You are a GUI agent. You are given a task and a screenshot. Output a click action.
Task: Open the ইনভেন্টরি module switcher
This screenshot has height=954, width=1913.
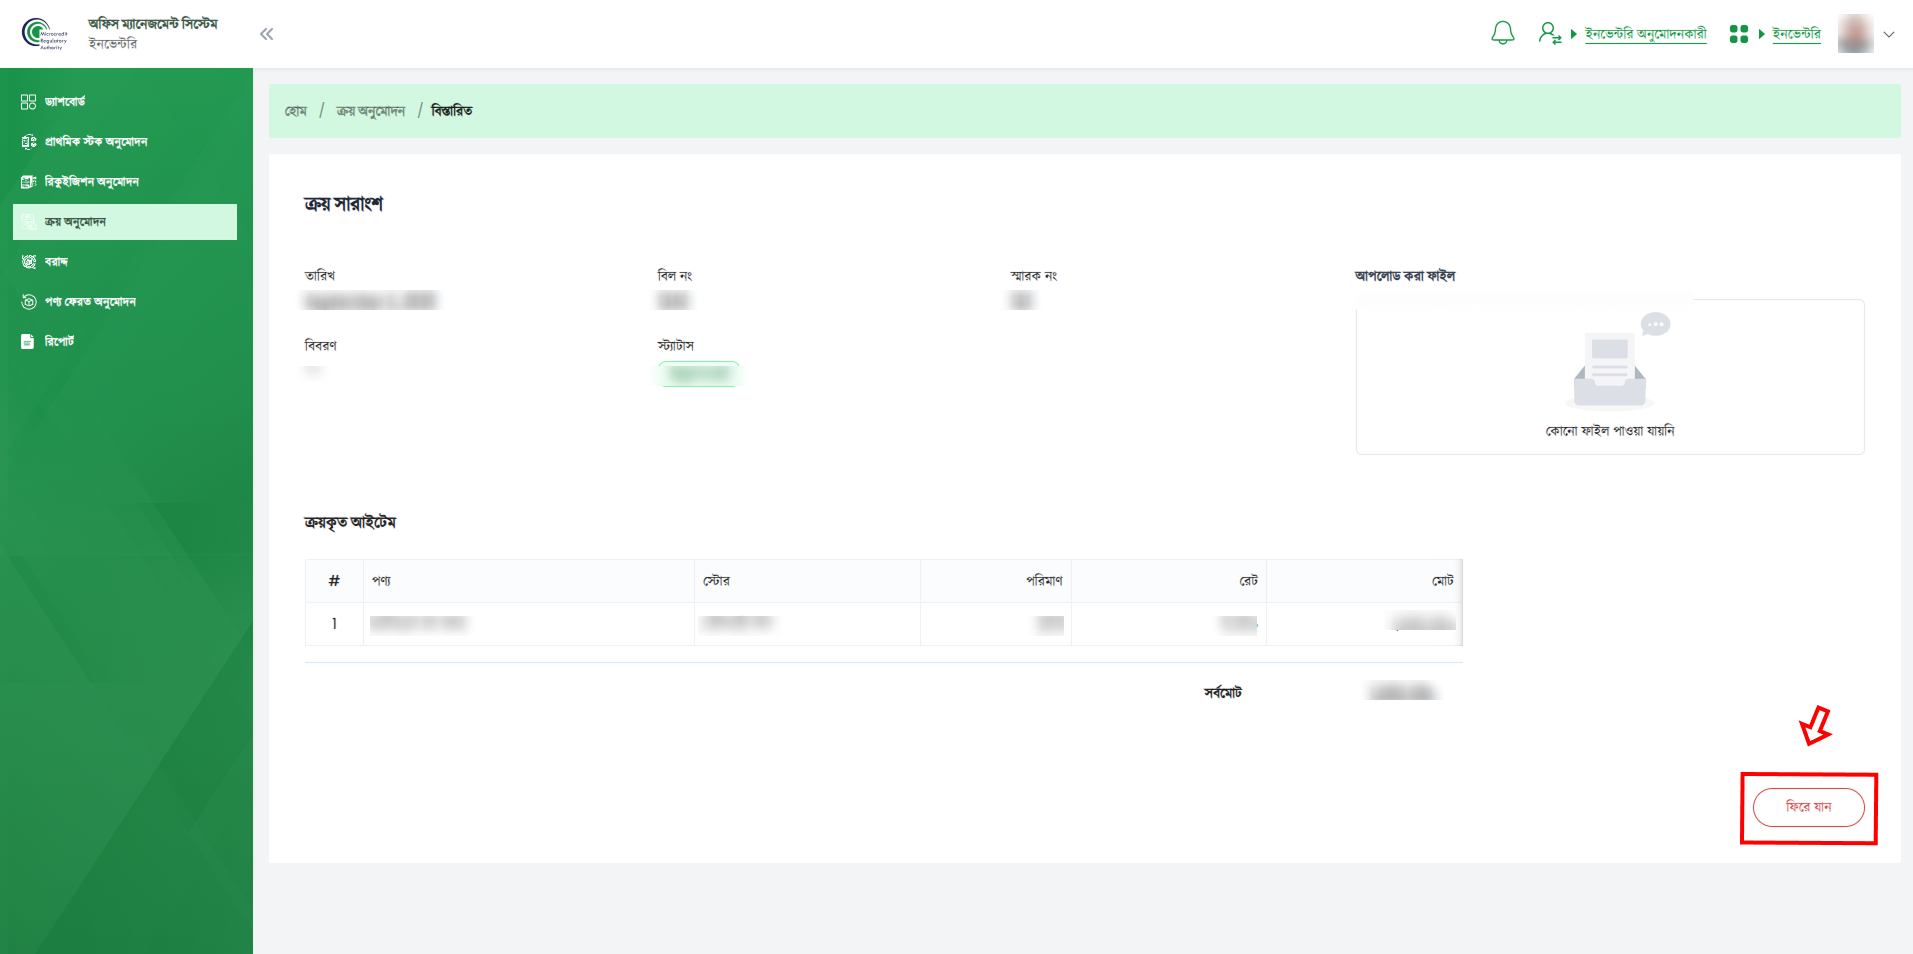coord(1796,34)
